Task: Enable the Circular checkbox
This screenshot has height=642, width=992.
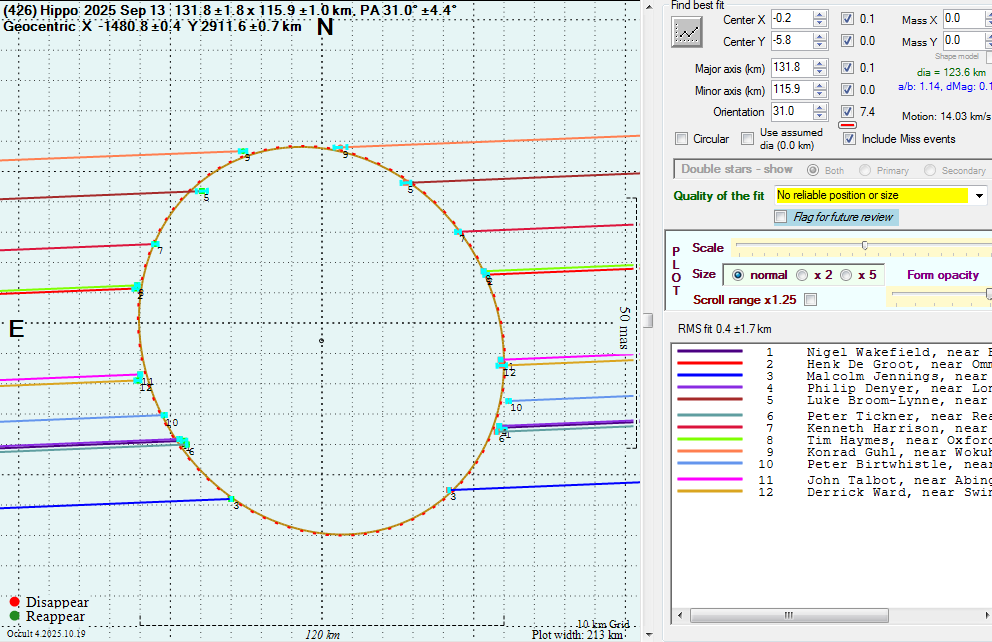Action: tap(682, 139)
